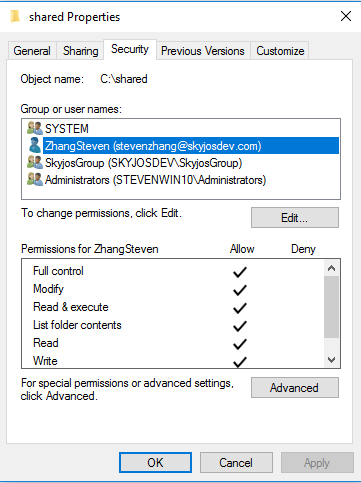Screen dimensions: 361x483
Task: Click the SkyjosGroup group icon
Action: click(x=35, y=162)
